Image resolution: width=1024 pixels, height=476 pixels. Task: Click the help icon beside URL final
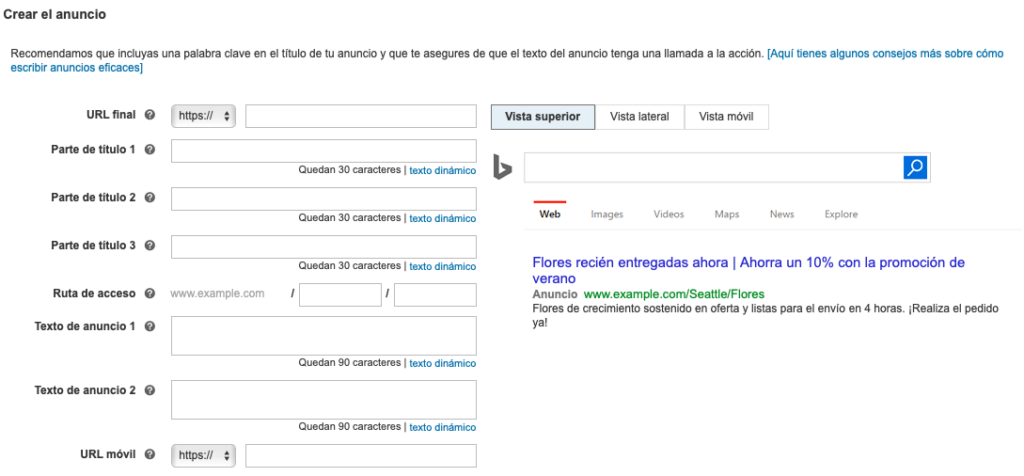(150, 116)
